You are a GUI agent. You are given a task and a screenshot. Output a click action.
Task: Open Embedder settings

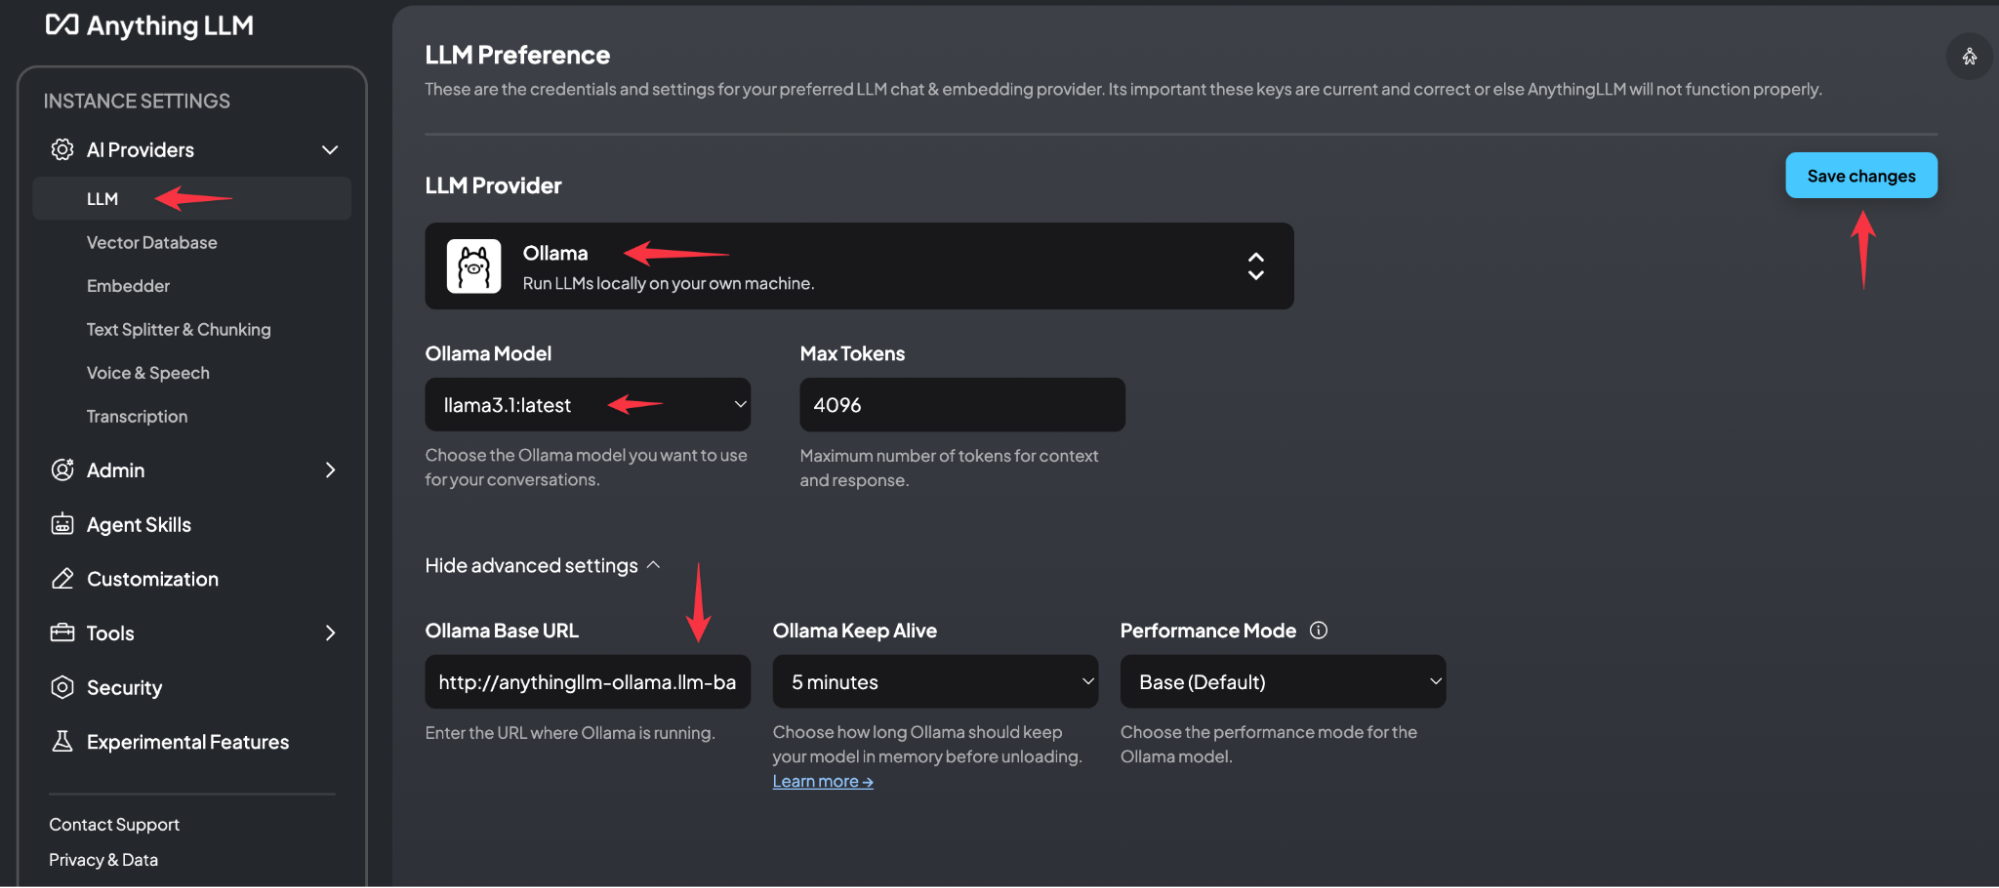click(x=128, y=286)
